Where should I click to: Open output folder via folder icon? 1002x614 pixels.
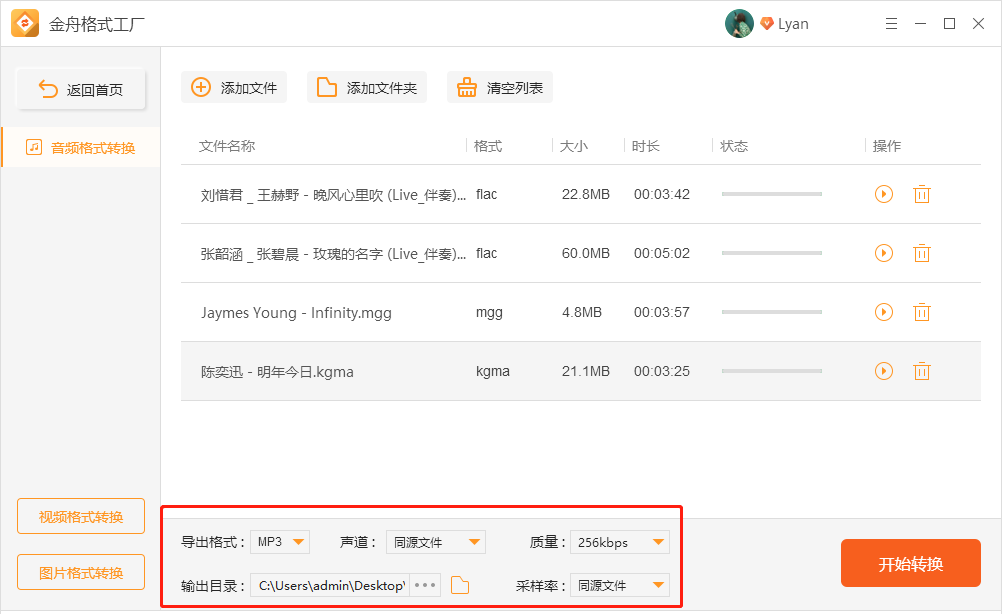[x=460, y=585]
